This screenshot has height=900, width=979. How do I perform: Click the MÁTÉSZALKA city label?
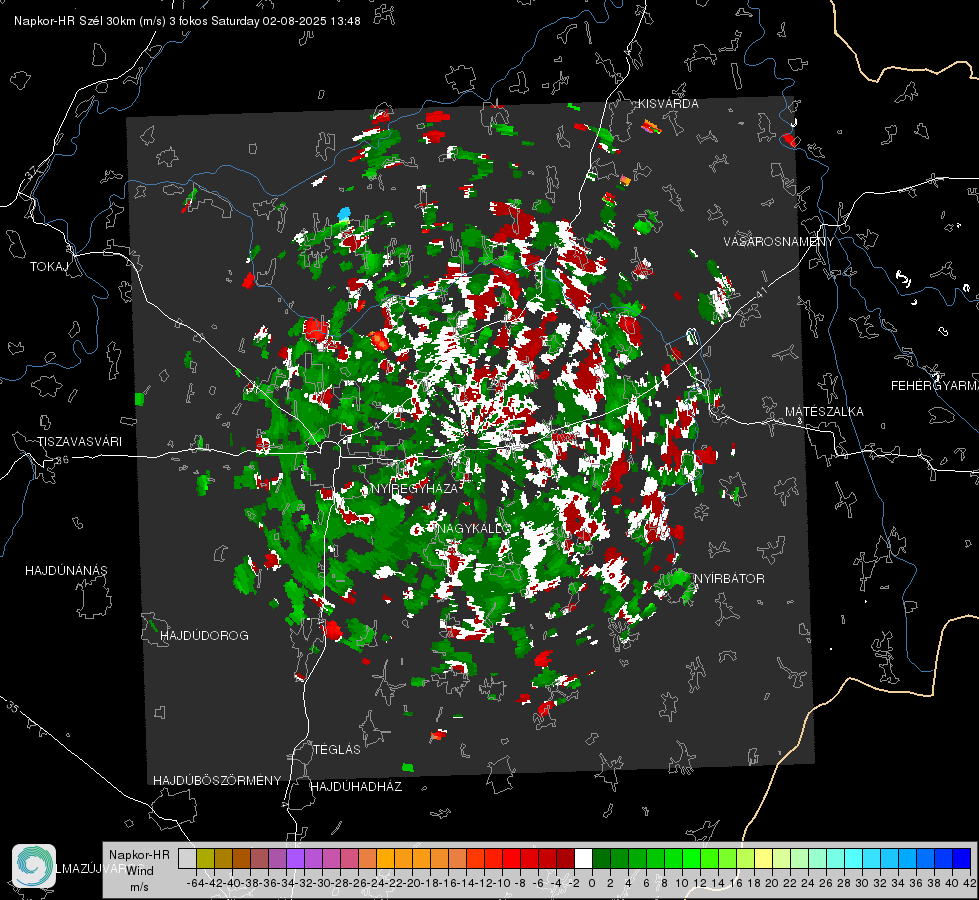coord(824,412)
